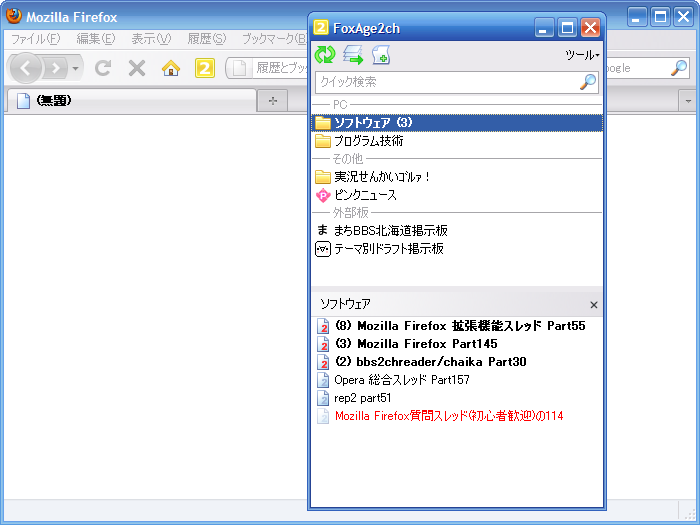The width and height of the screenshot is (700, 525).
Task: Open the ファイル menu in Firefox
Action: click(35, 39)
